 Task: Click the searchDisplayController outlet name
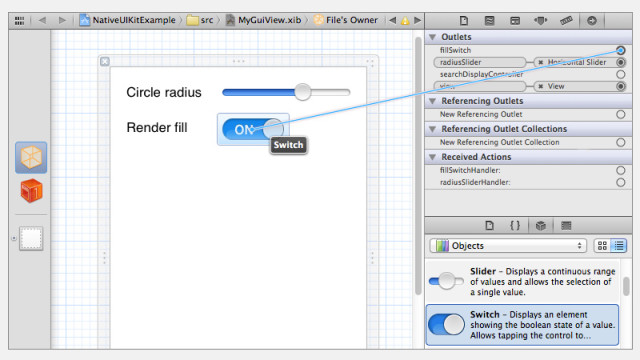[482, 74]
